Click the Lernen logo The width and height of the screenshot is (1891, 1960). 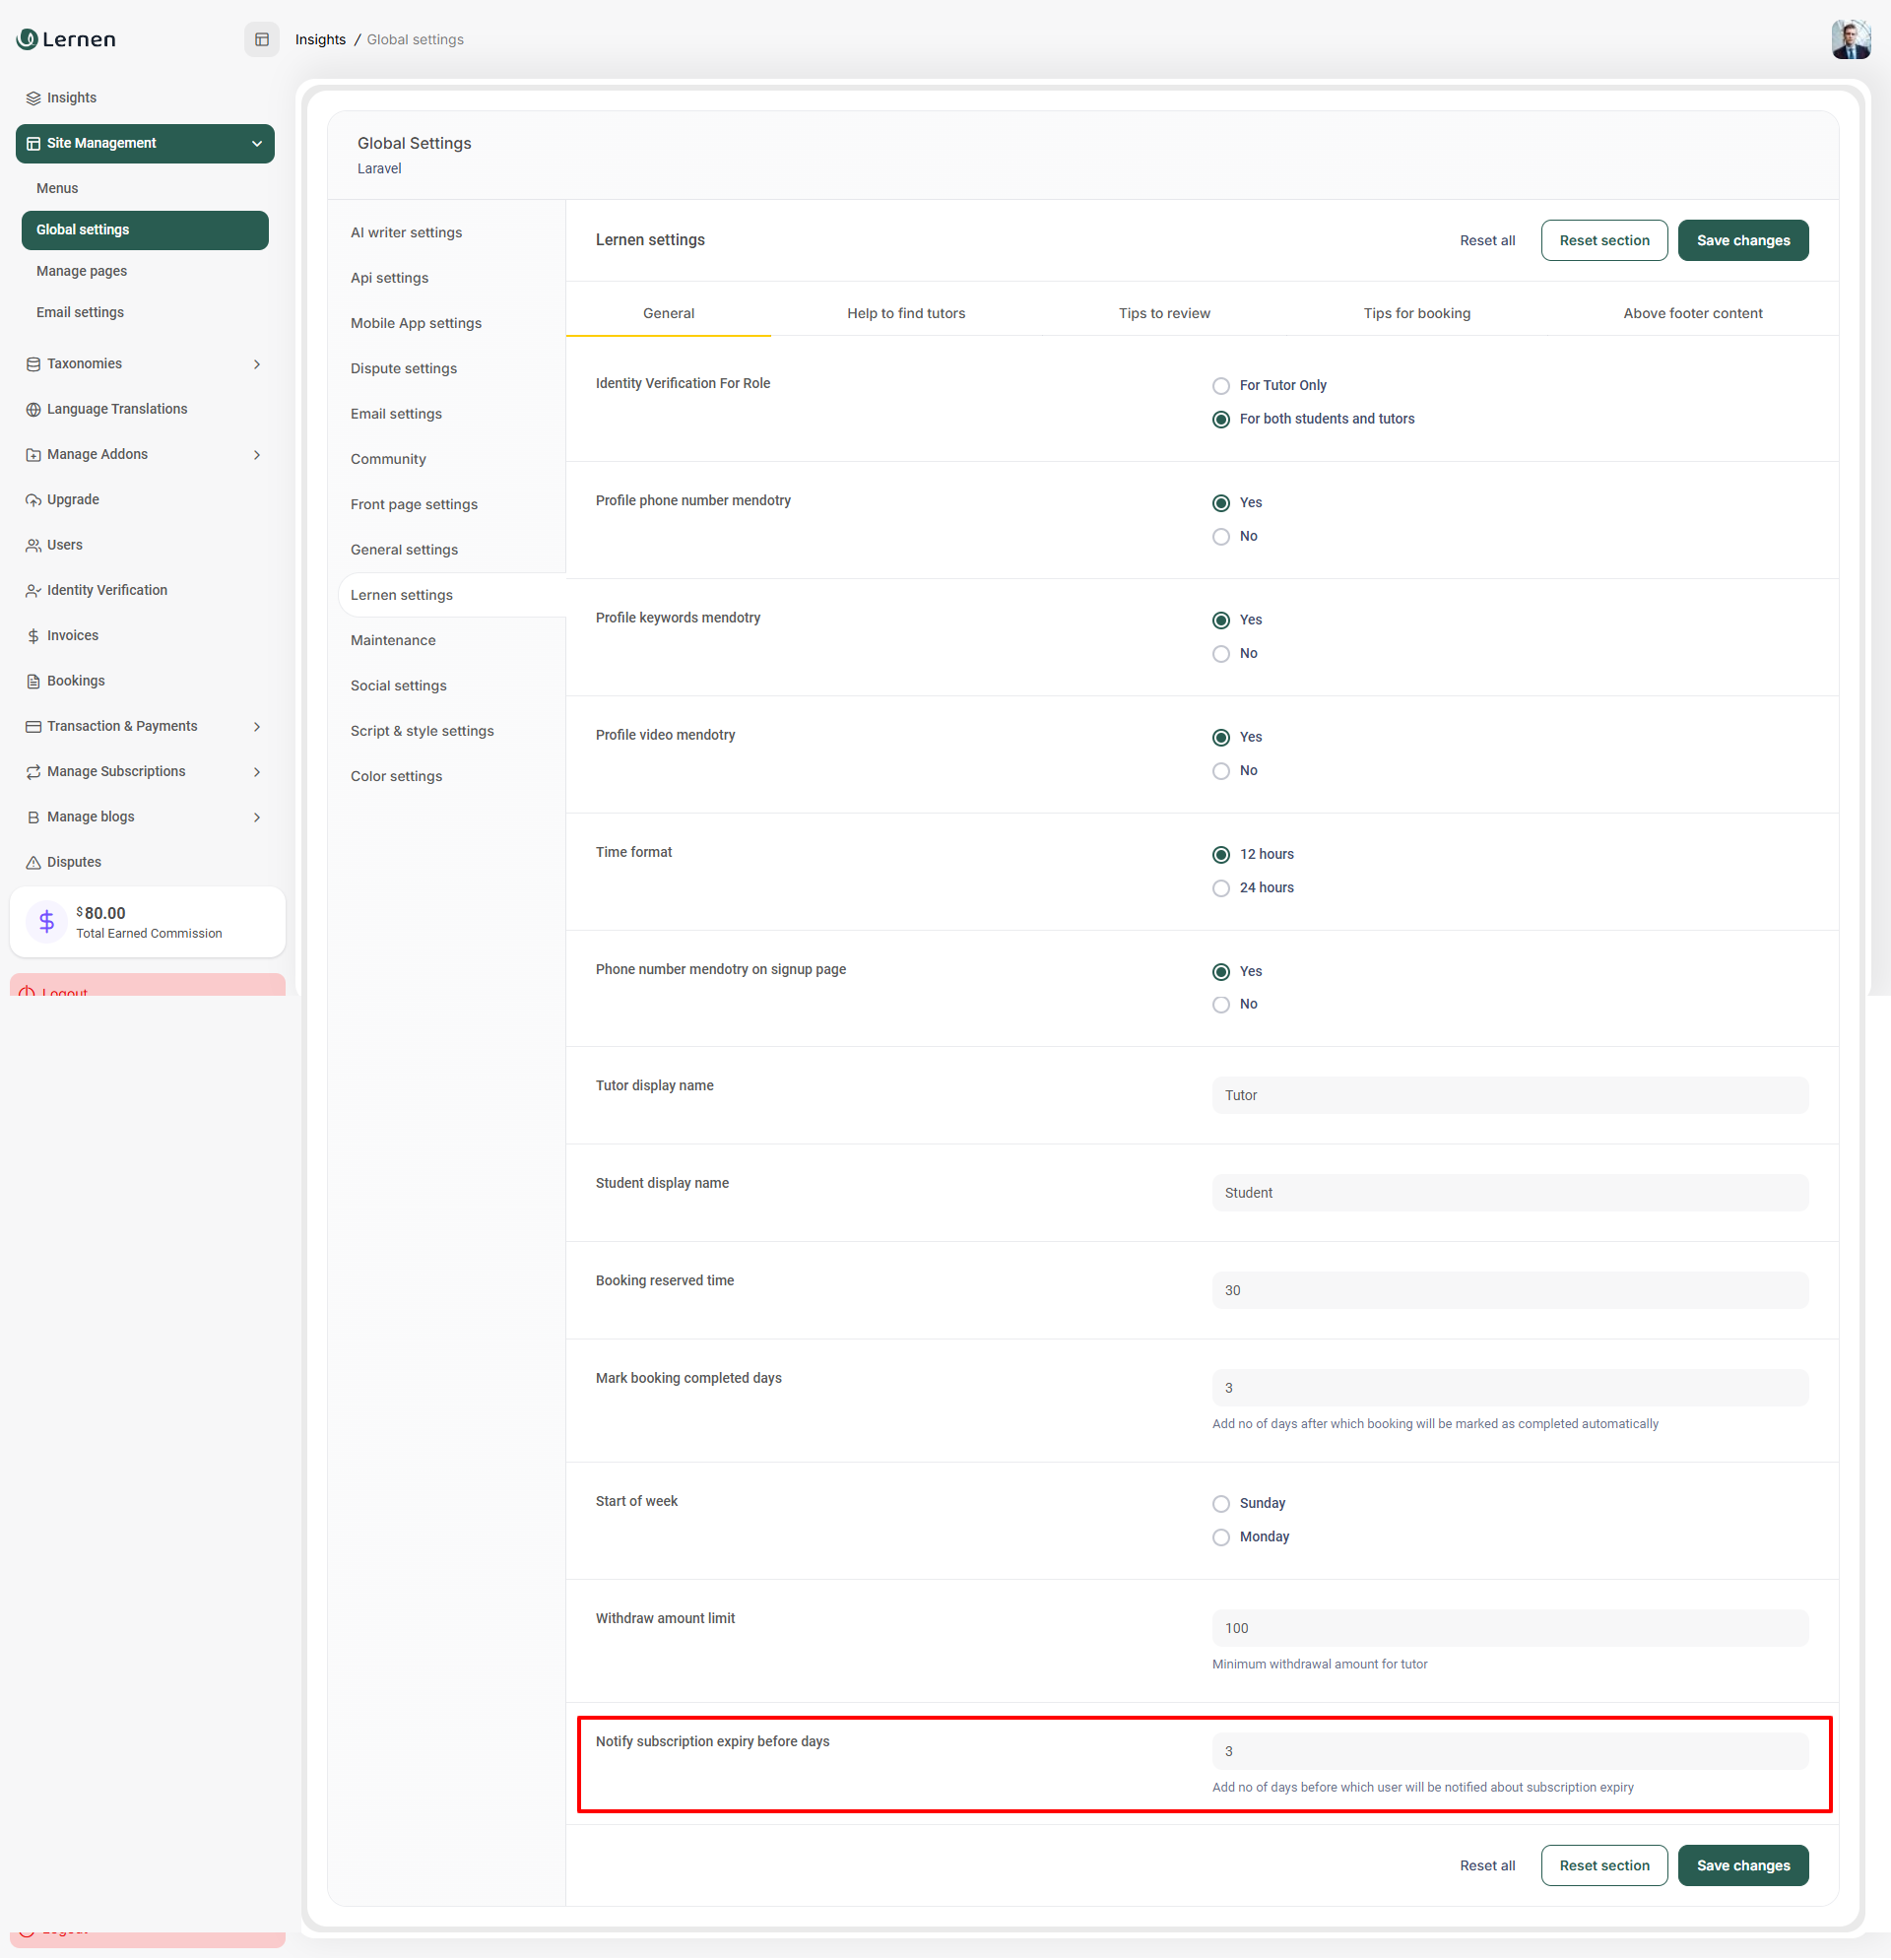click(66, 39)
